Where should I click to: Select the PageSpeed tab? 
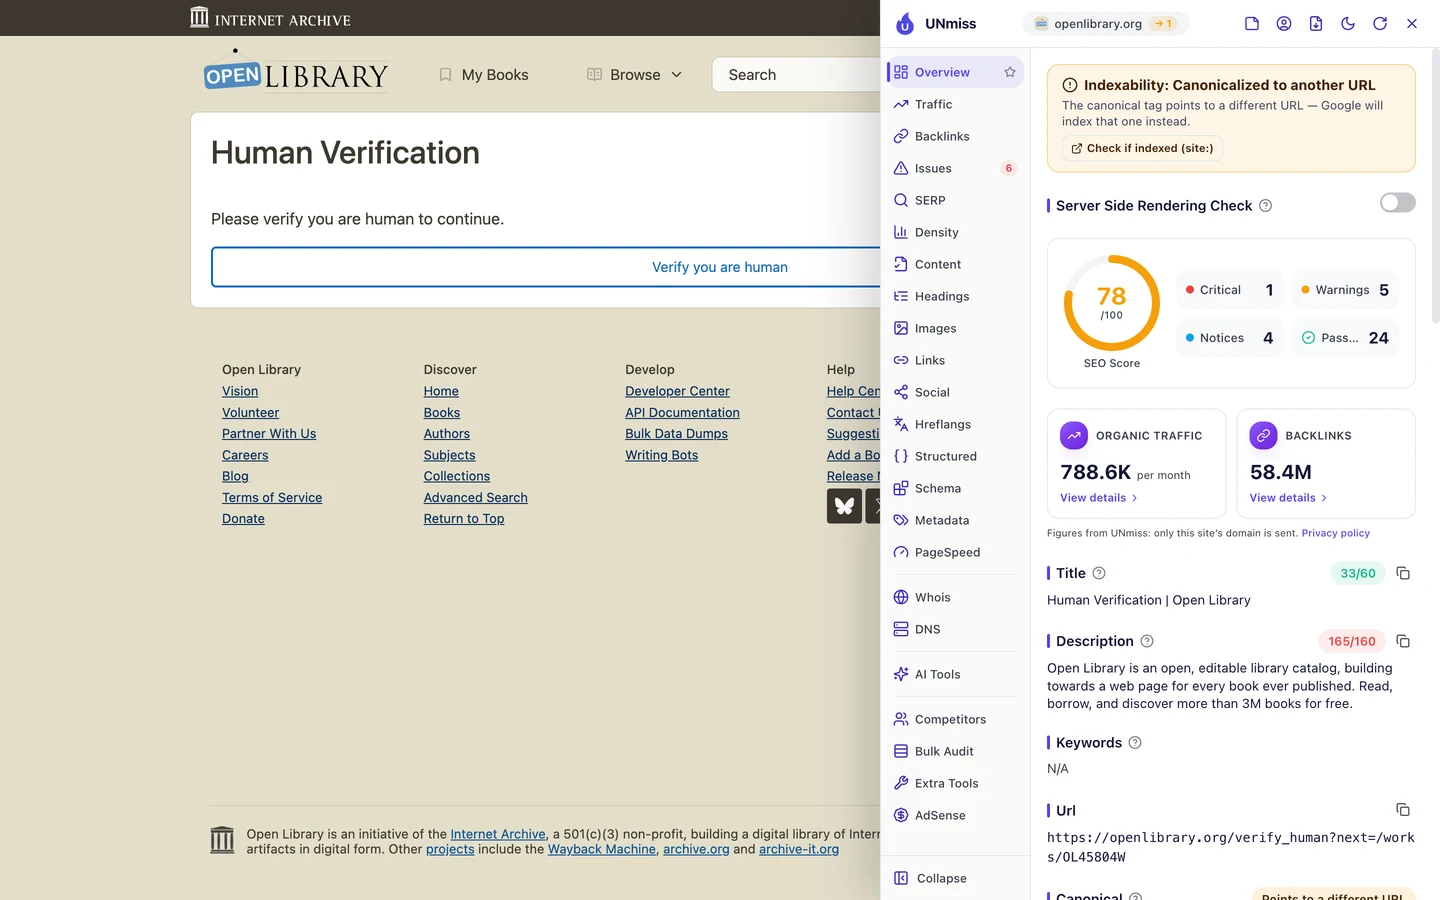(955, 552)
